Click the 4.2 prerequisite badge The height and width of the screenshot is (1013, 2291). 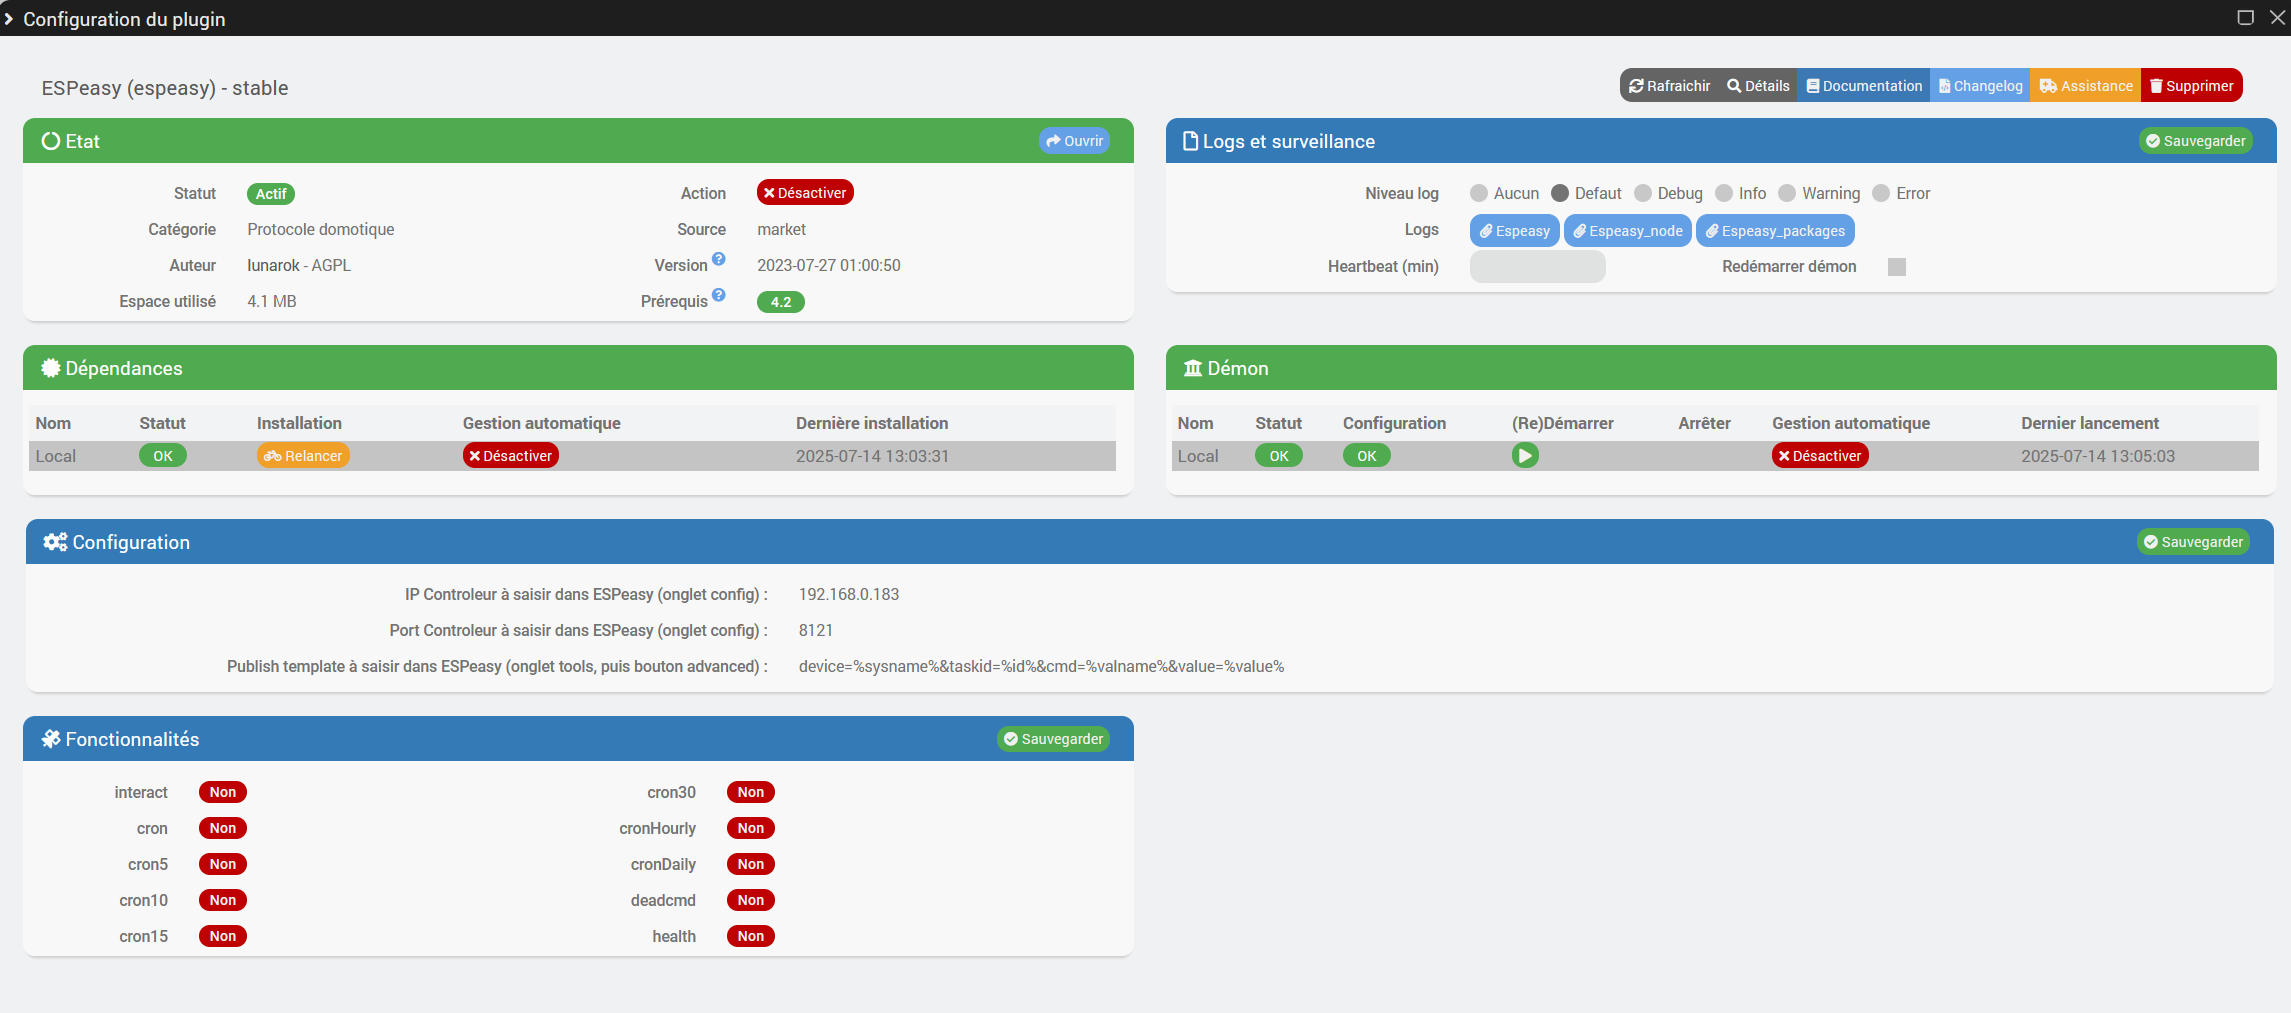[x=781, y=302]
